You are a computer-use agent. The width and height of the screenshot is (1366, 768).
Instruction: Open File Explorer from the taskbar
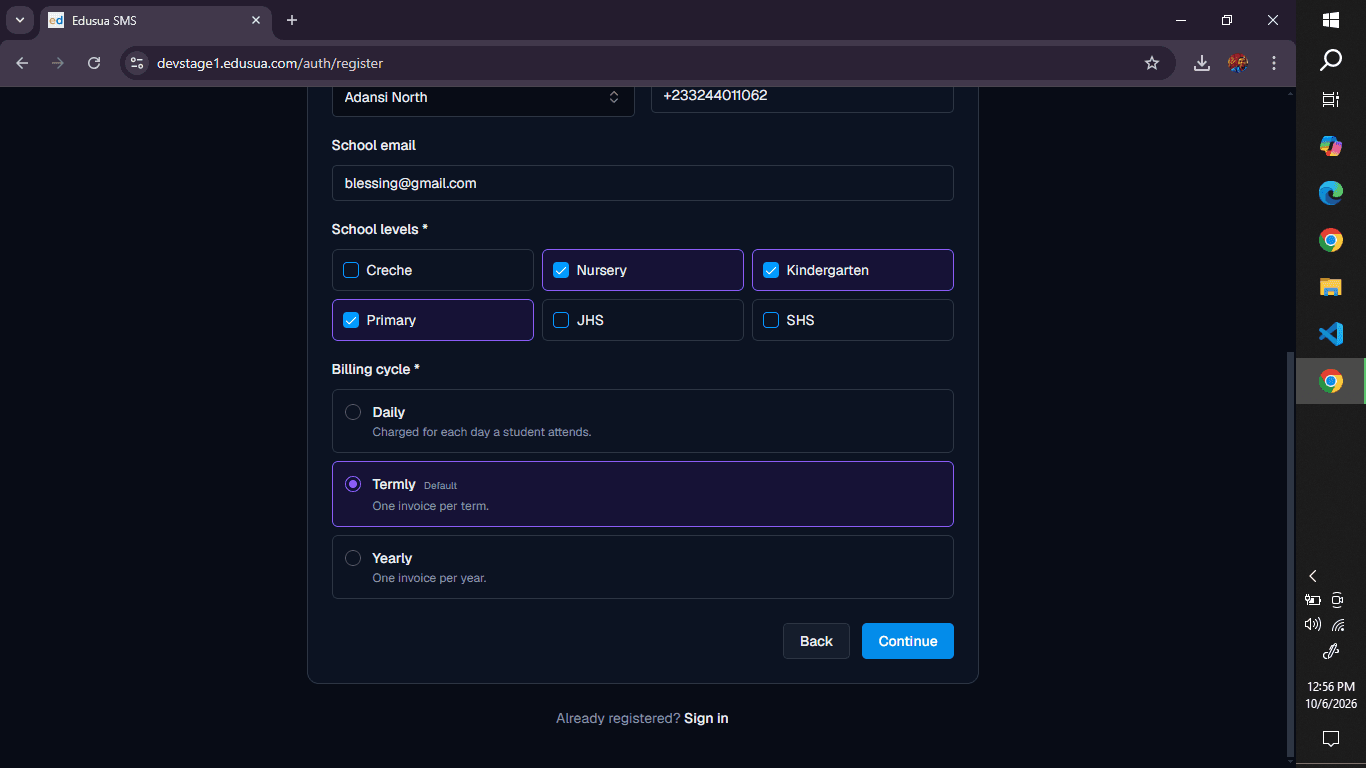coord(1331,287)
